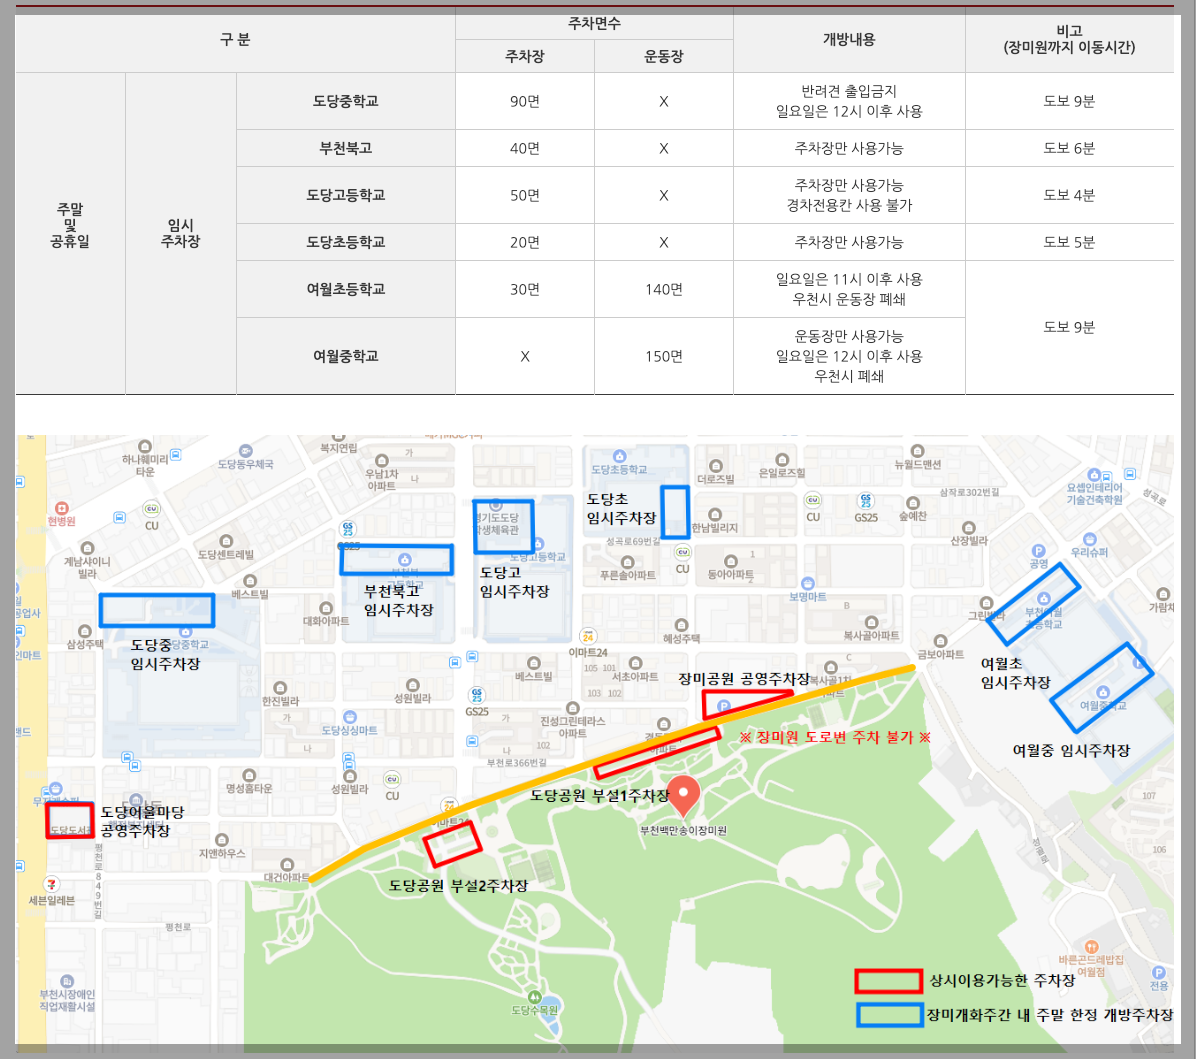
Task: Click the GS25 store icon beside 숲예찬
Action: click(866, 501)
